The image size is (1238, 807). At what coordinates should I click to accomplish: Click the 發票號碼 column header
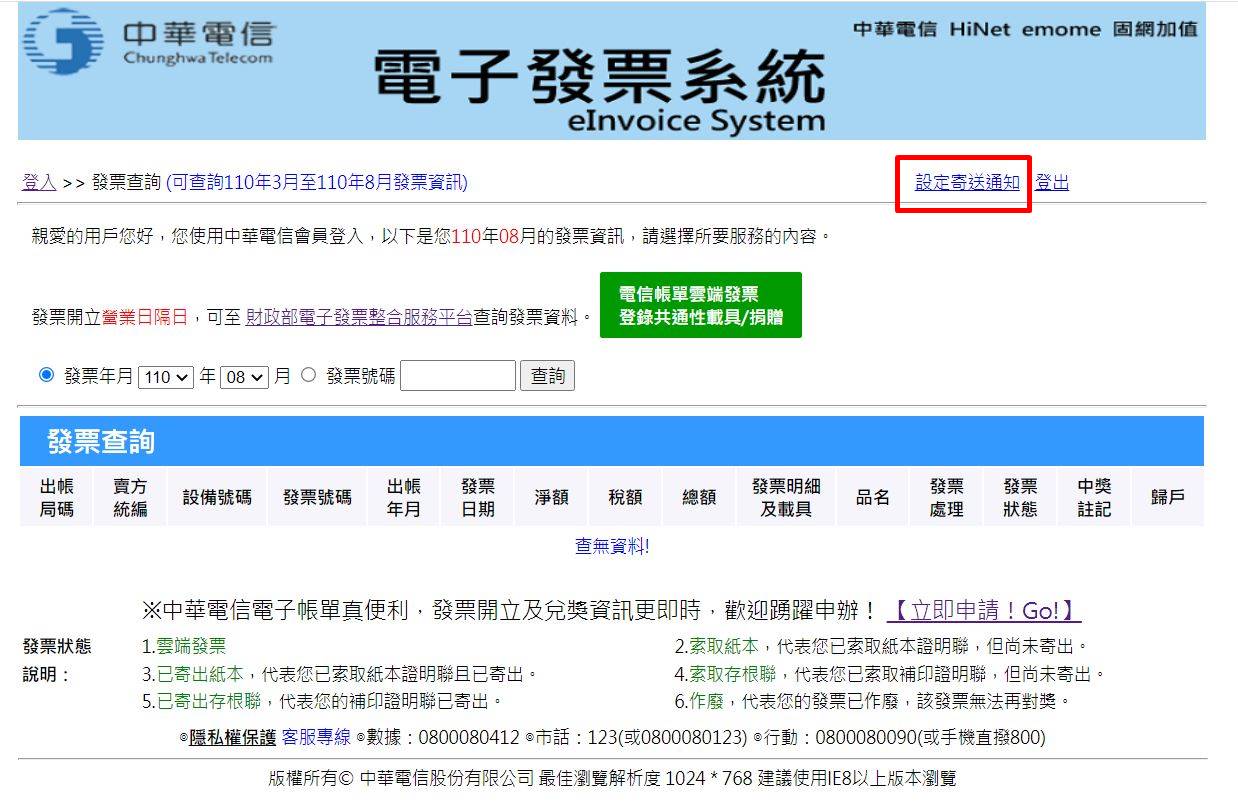click(x=317, y=498)
